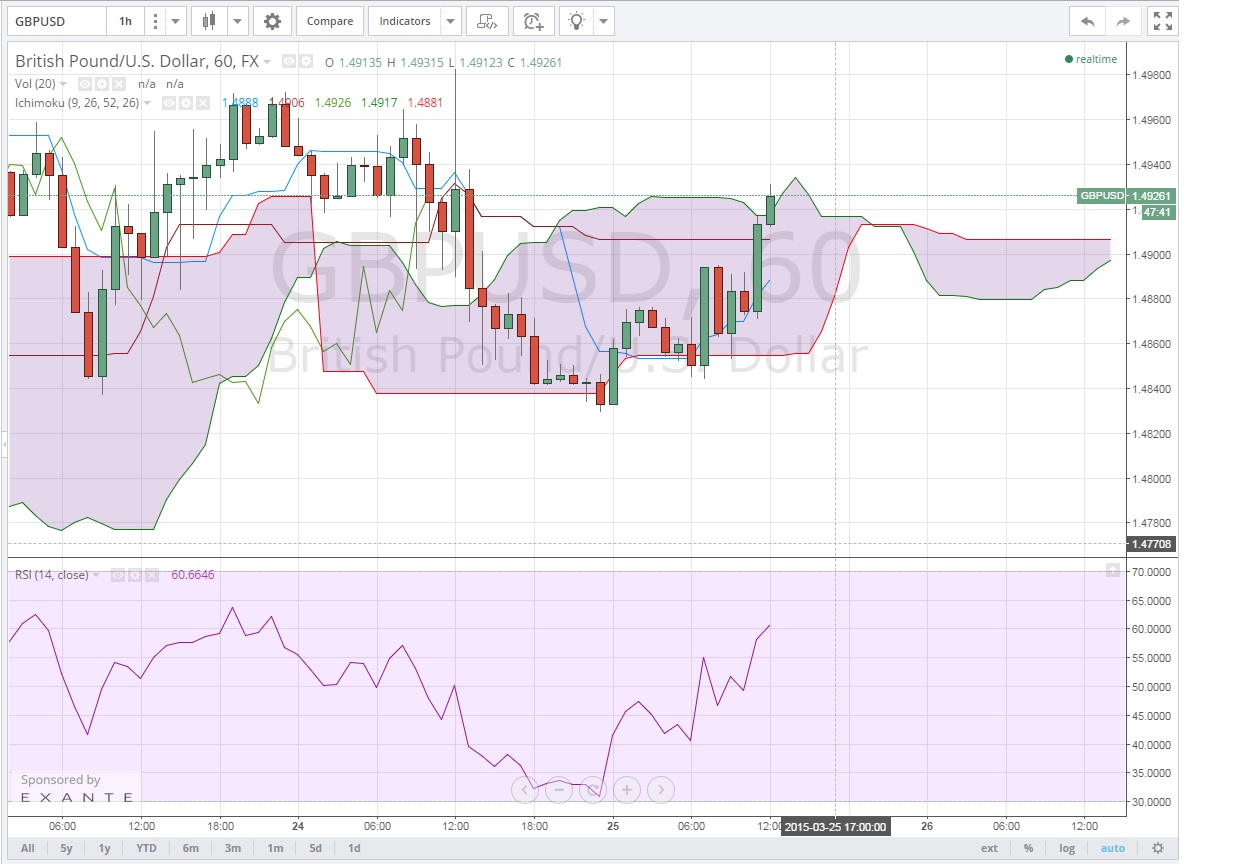Toggle RSI indicator visibility eye icon
Screen dimensions: 1257x864
117,575
